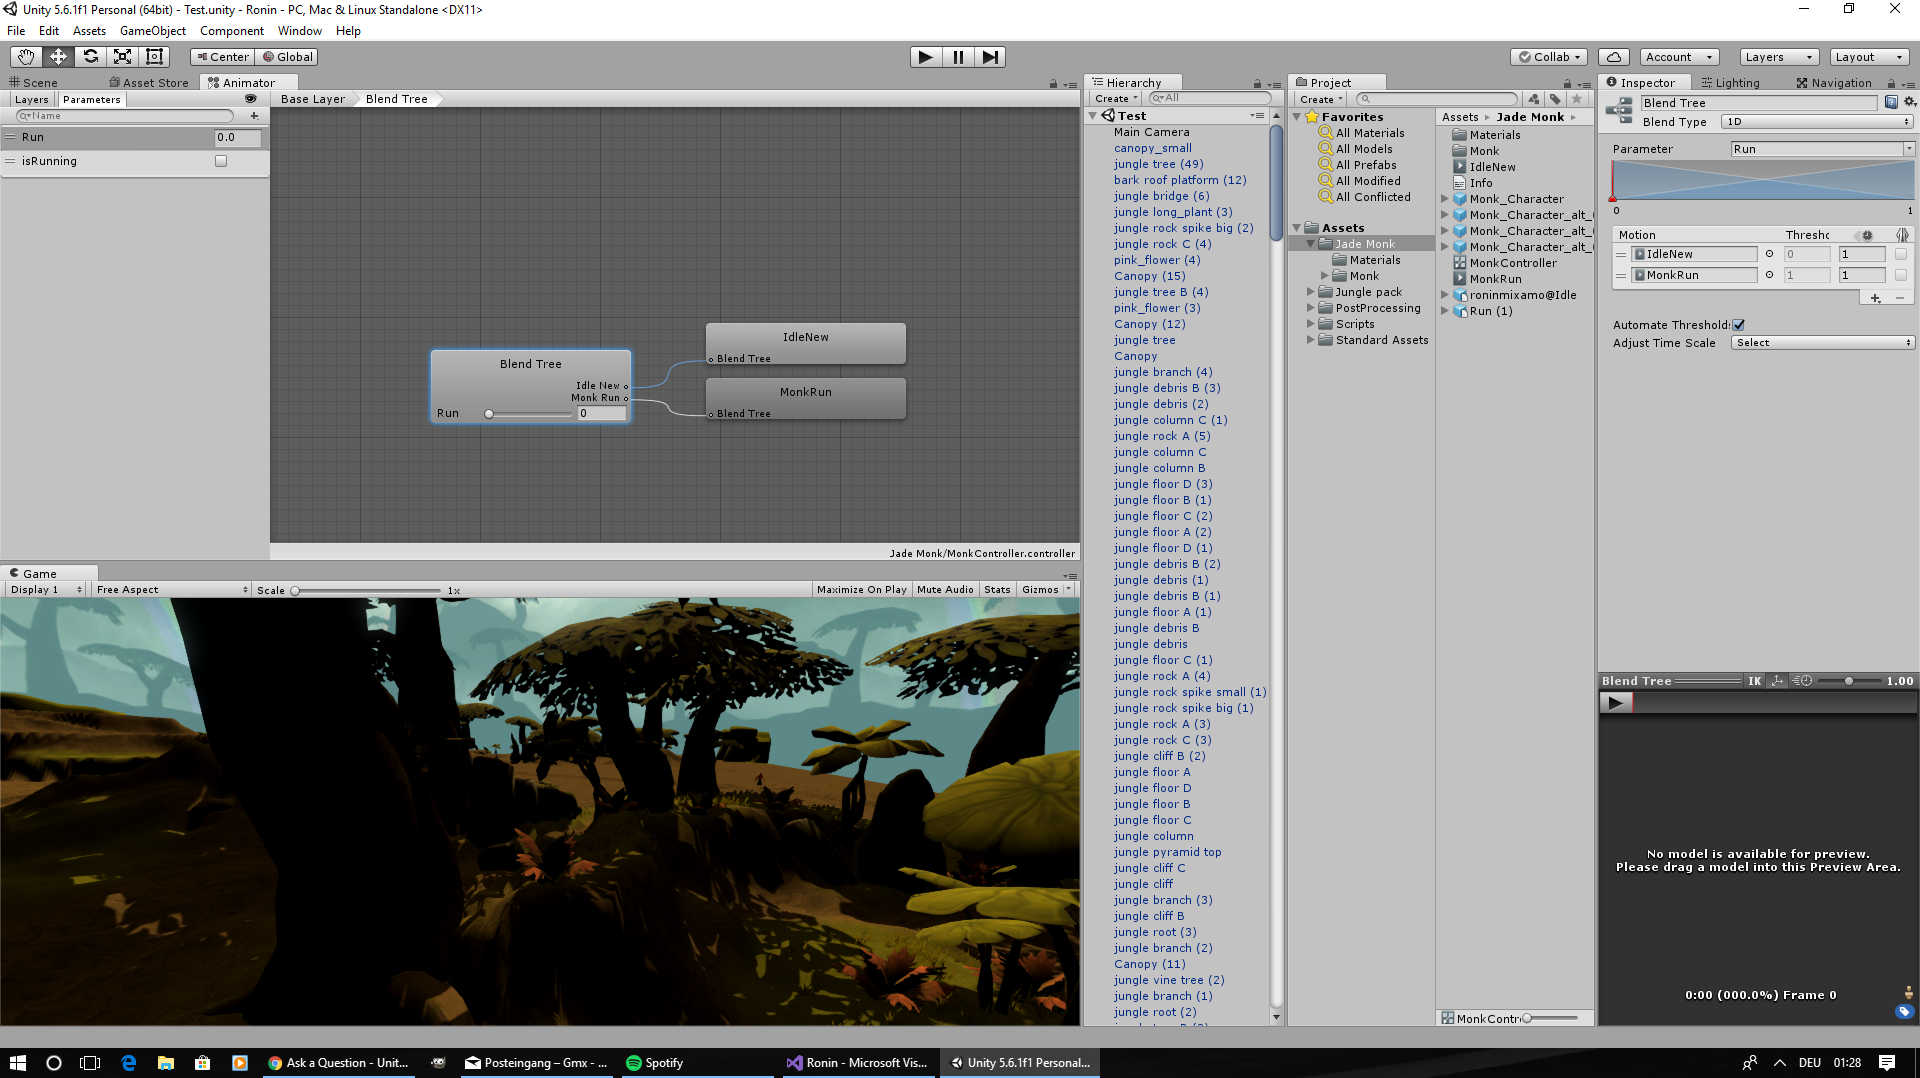This screenshot has height=1078, width=1920.
Task: Click the time scale column icon in Motion list
Action: pos(1866,235)
